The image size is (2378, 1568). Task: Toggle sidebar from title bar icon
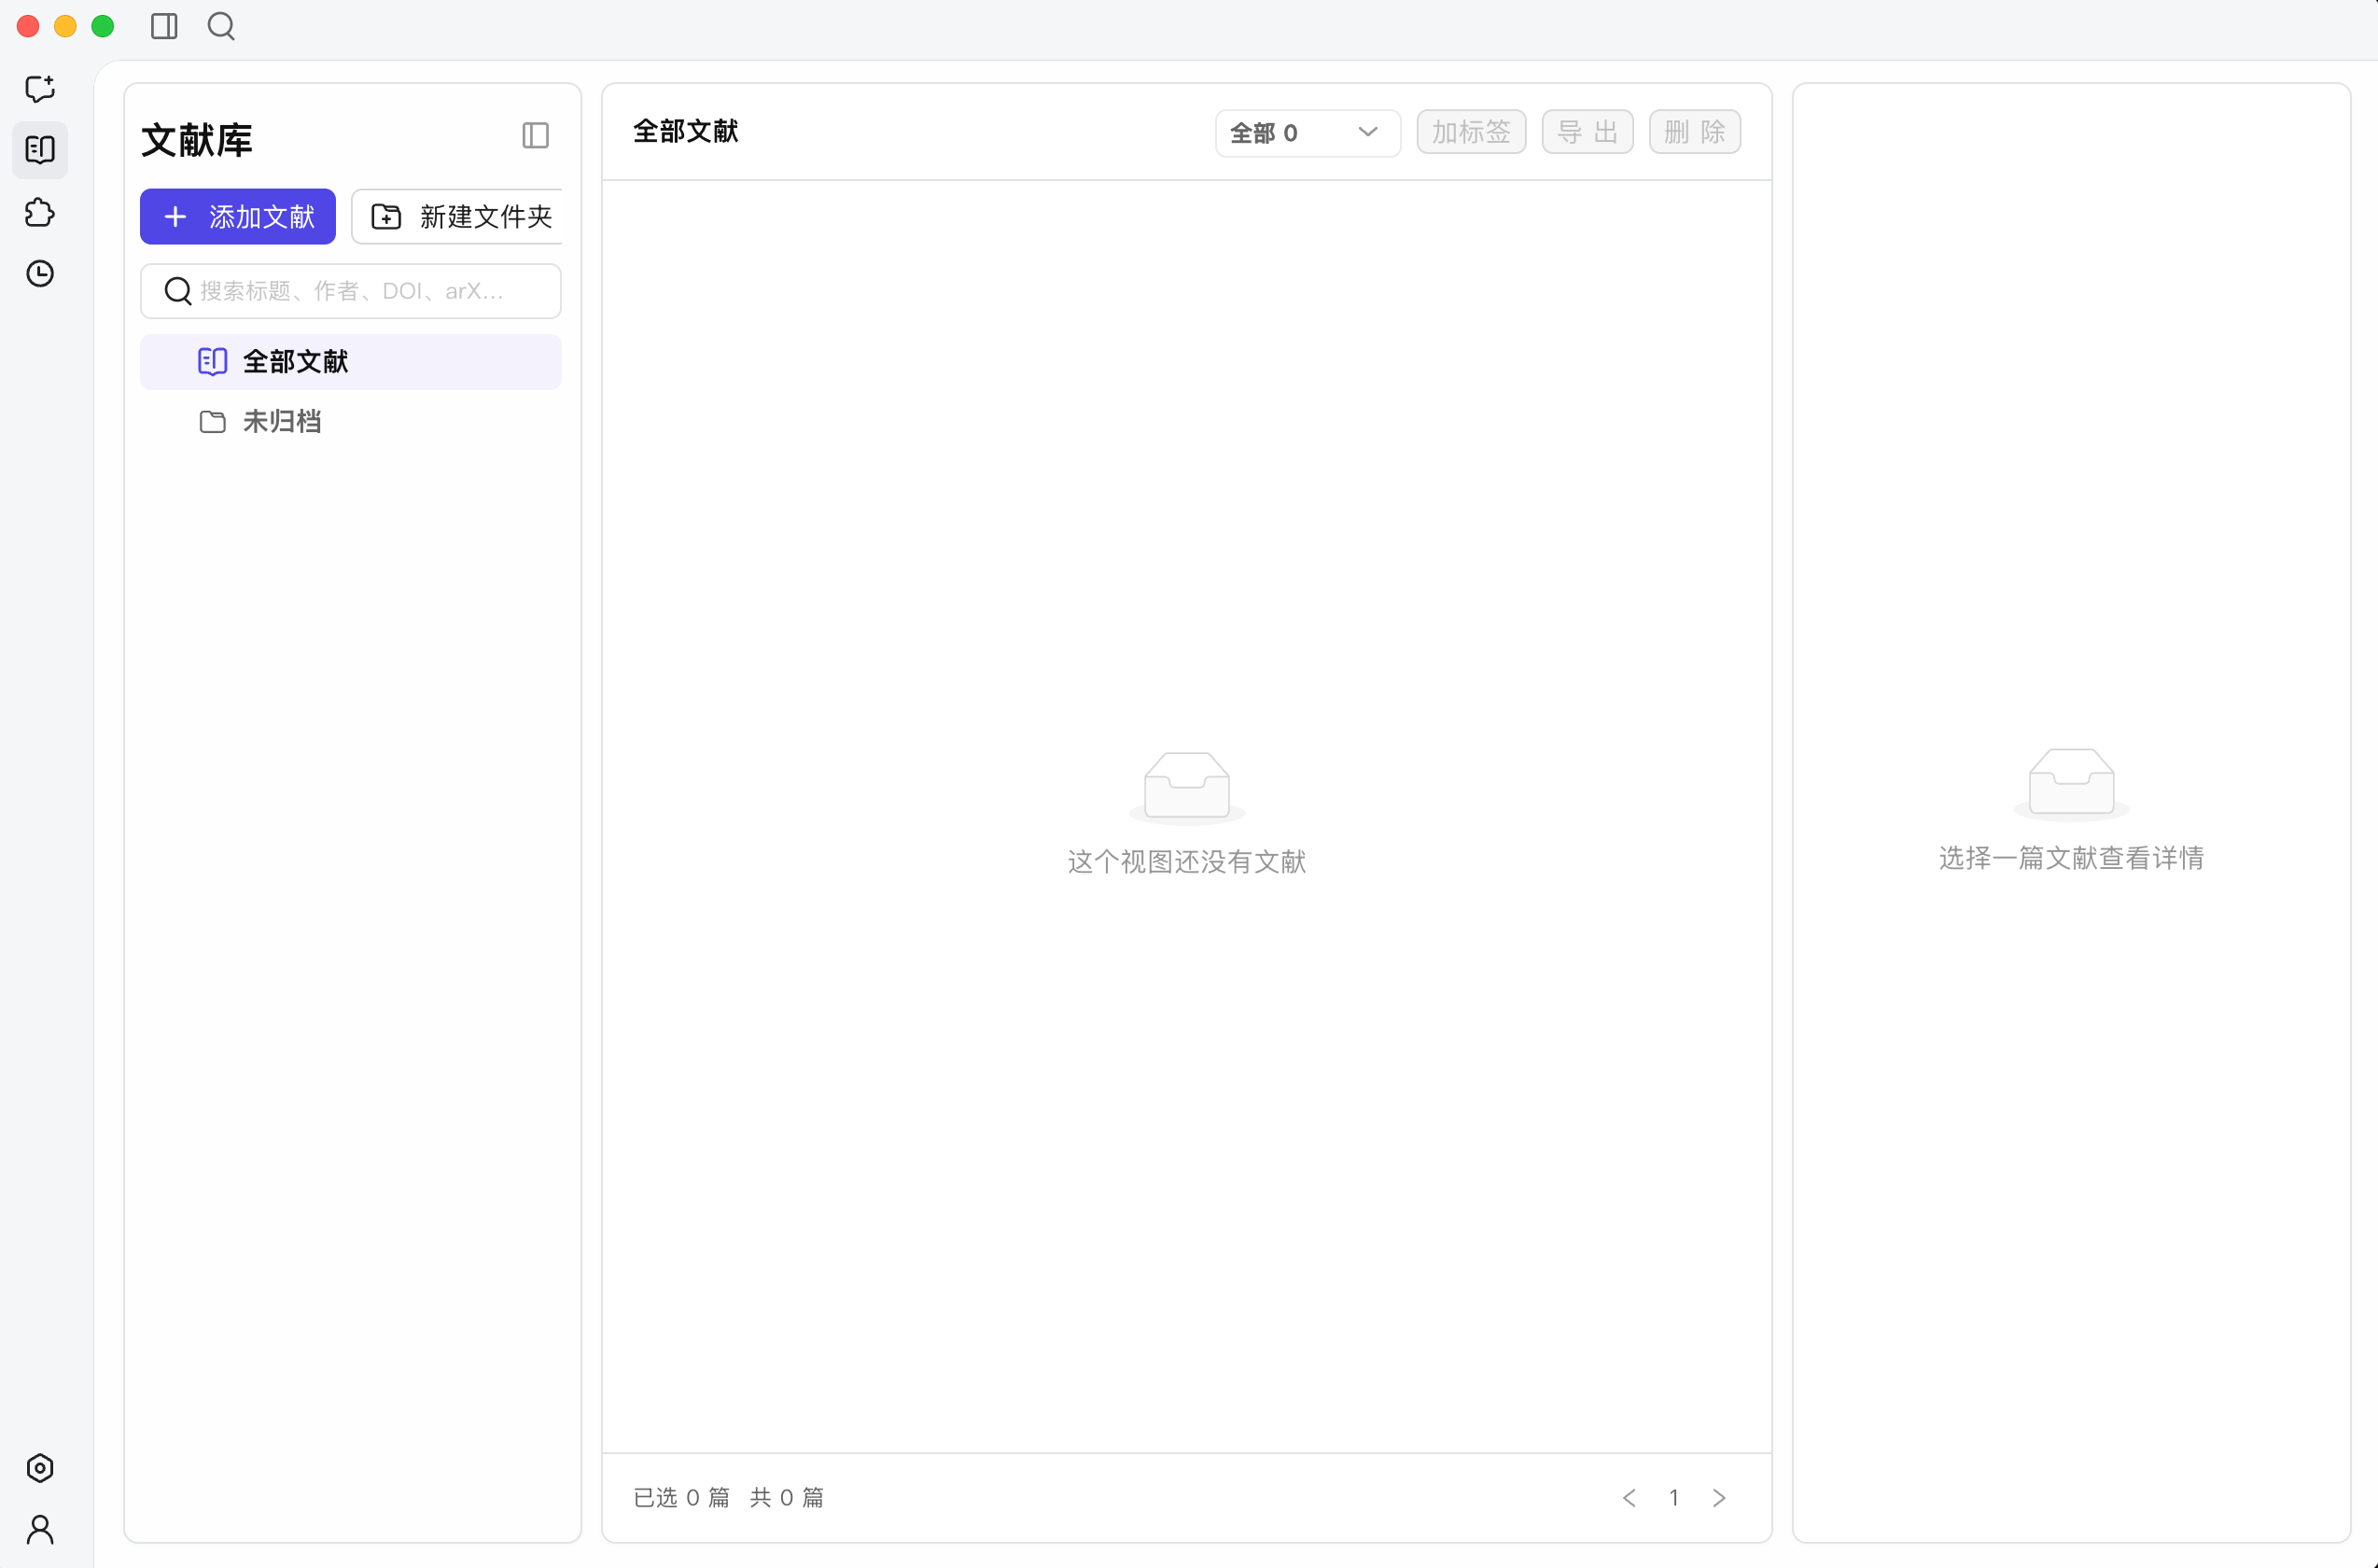tap(164, 26)
